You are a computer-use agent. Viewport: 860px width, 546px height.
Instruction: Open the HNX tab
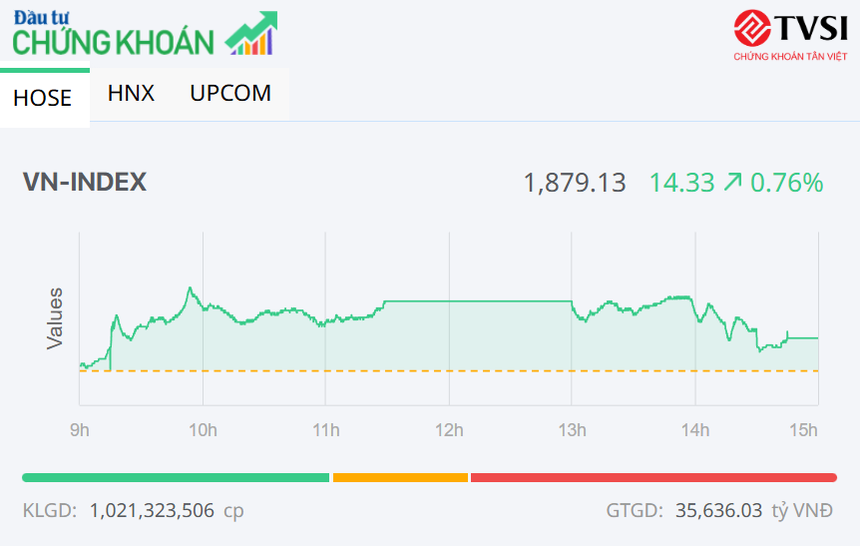(131, 94)
